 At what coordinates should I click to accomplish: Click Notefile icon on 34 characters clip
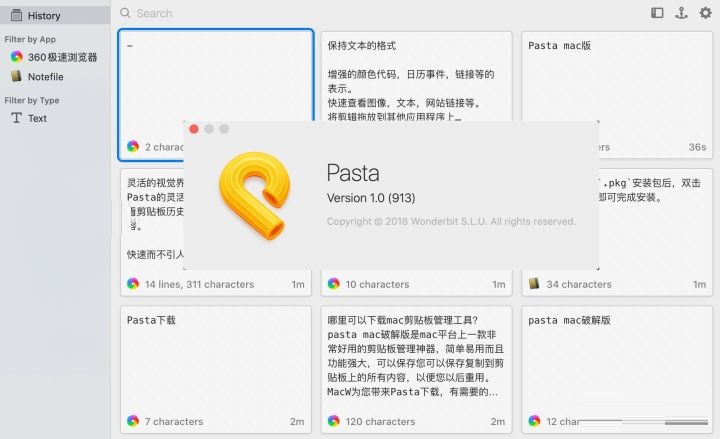[534, 283]
